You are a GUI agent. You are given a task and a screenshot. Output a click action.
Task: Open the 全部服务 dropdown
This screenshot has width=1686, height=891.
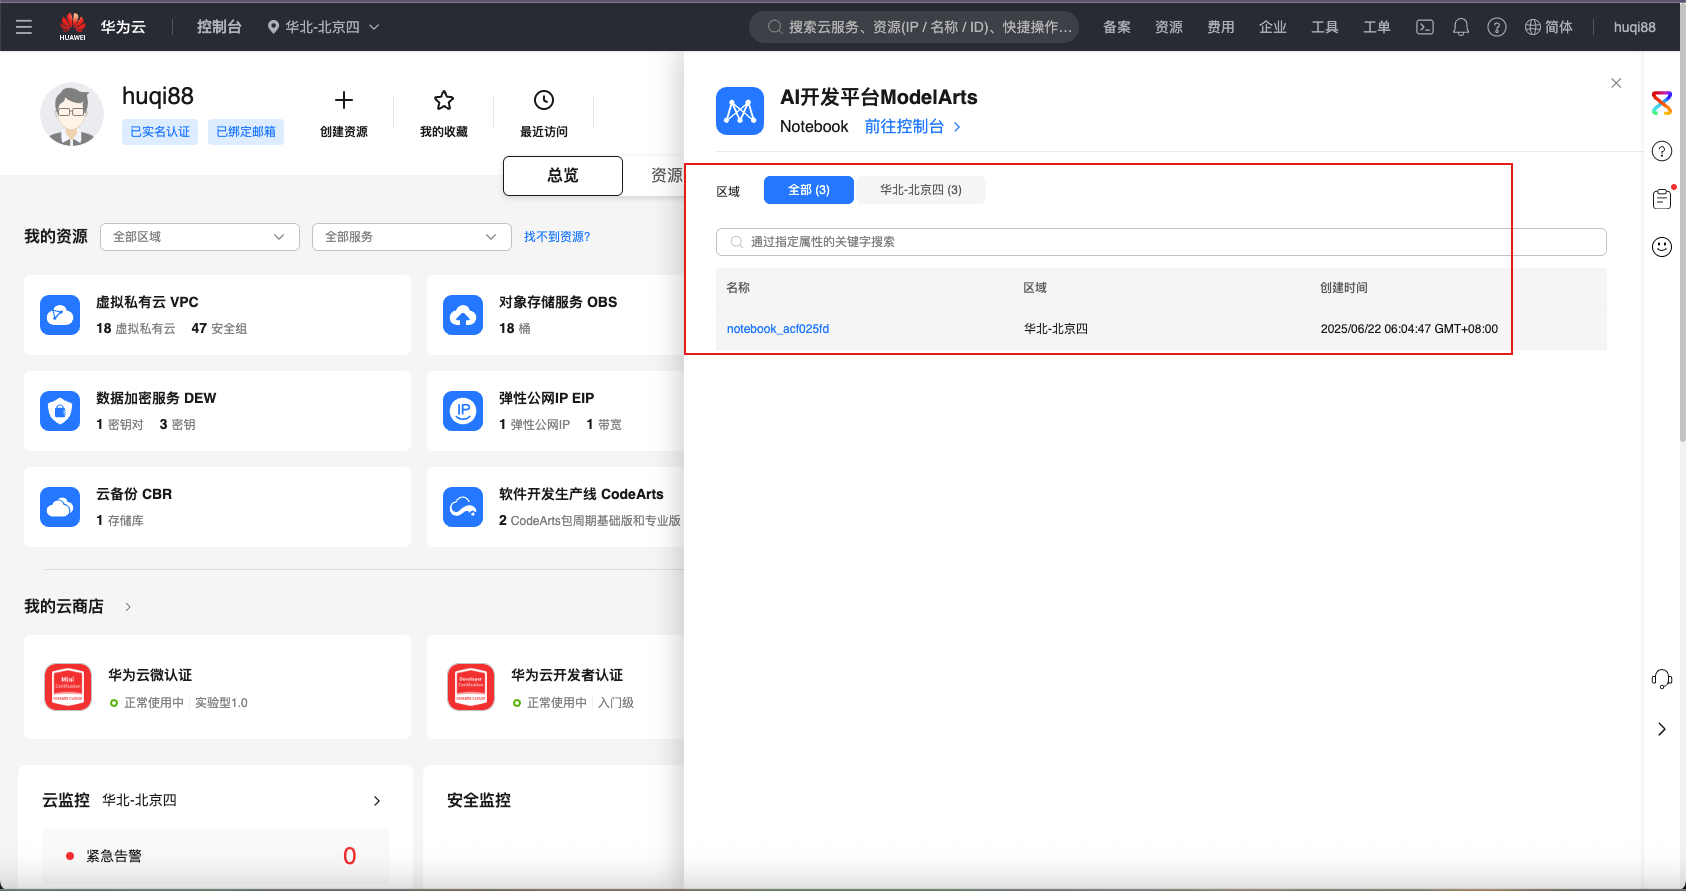[411, 237]
